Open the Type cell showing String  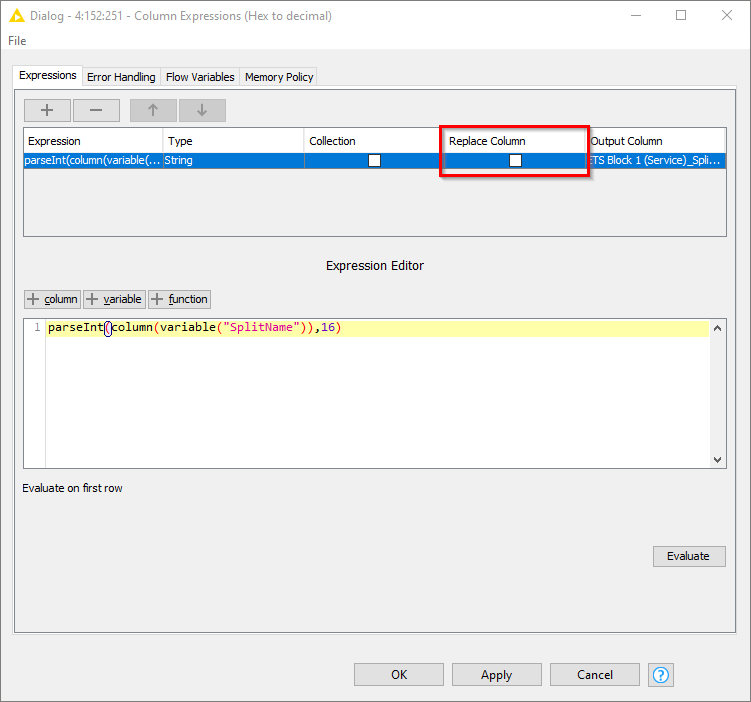pos(232,160)
